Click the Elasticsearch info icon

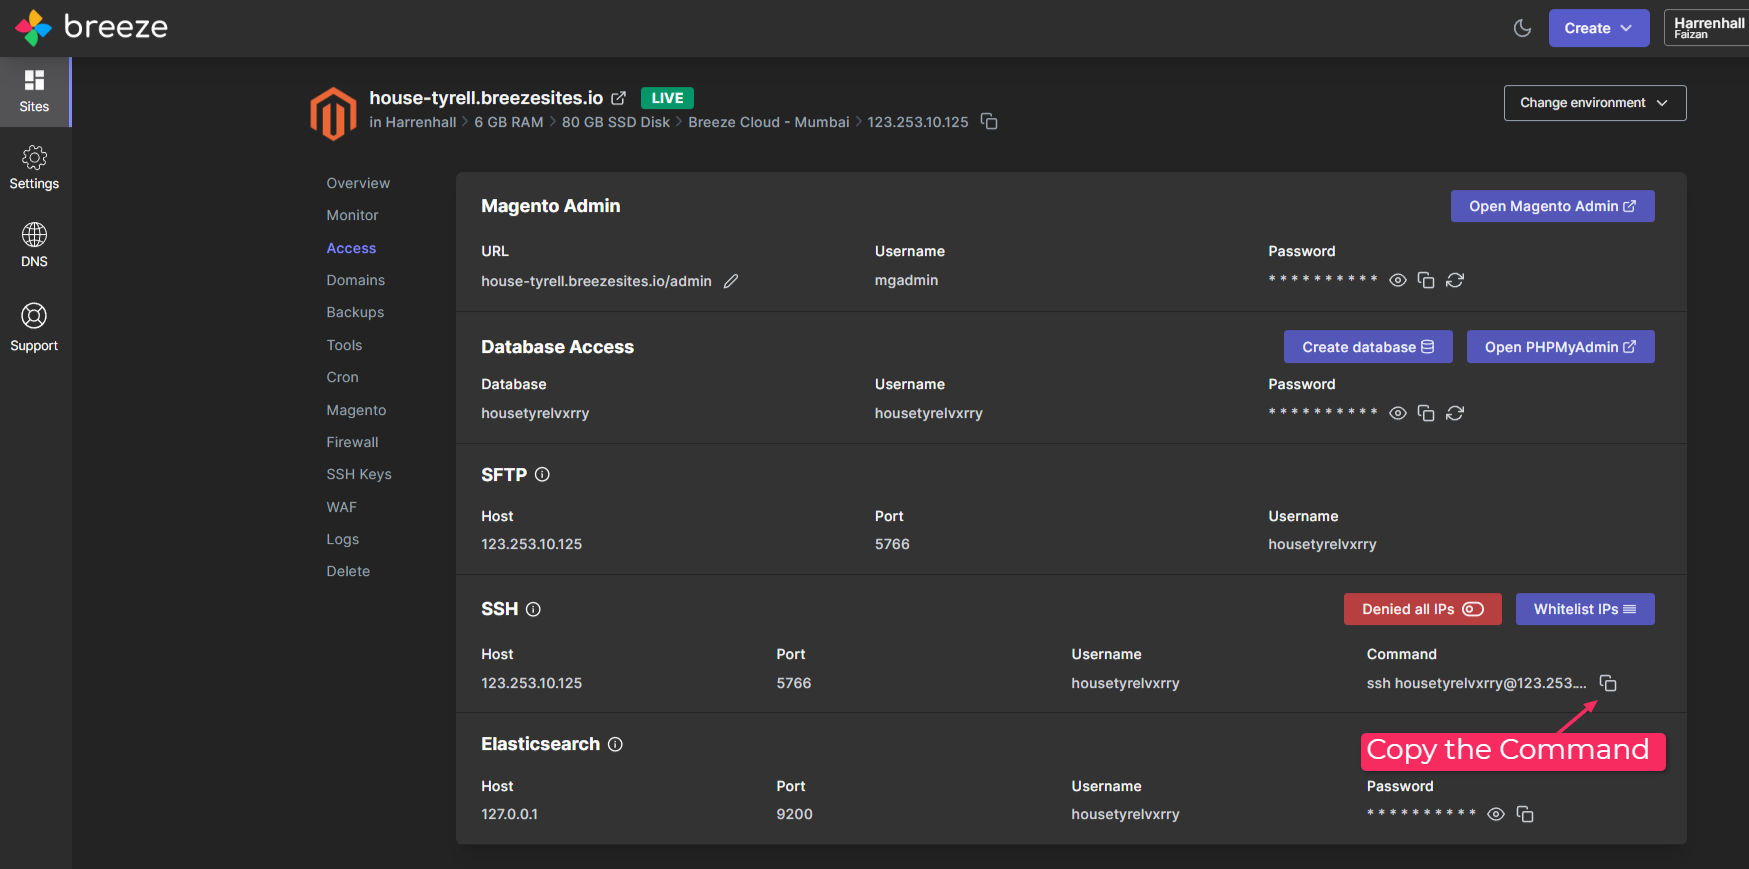[615, 744]
